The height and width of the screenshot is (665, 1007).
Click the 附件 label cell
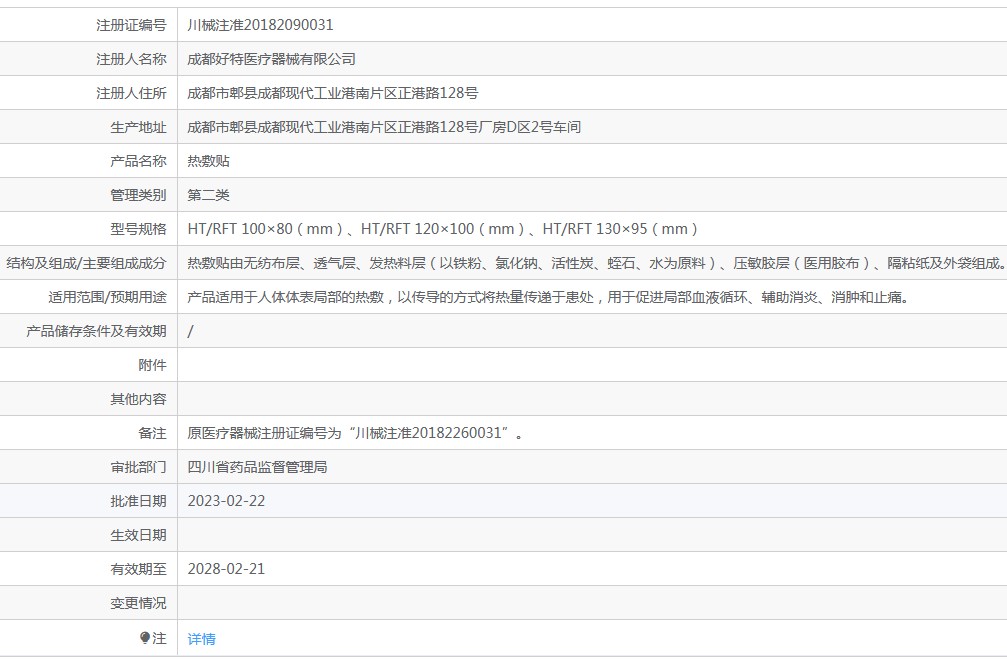(x=89, y=365)
